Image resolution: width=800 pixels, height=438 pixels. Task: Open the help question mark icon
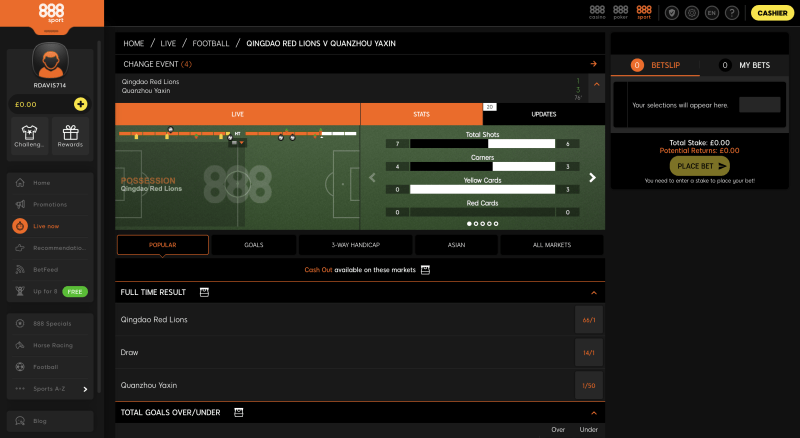click(x=732, y=13)
